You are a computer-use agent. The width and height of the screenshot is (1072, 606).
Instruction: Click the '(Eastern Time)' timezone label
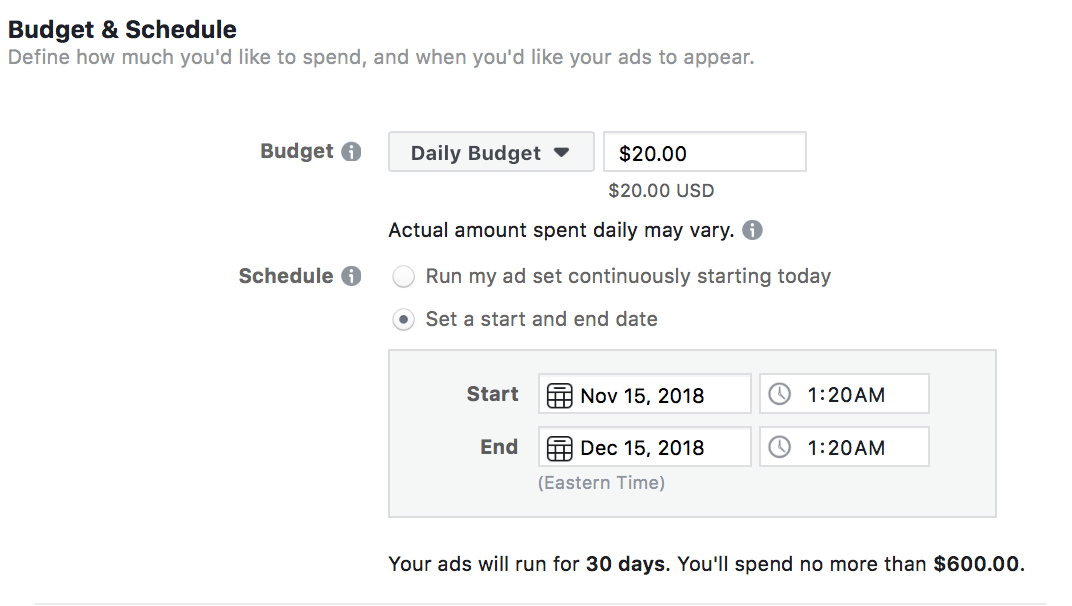coord(601,483)
